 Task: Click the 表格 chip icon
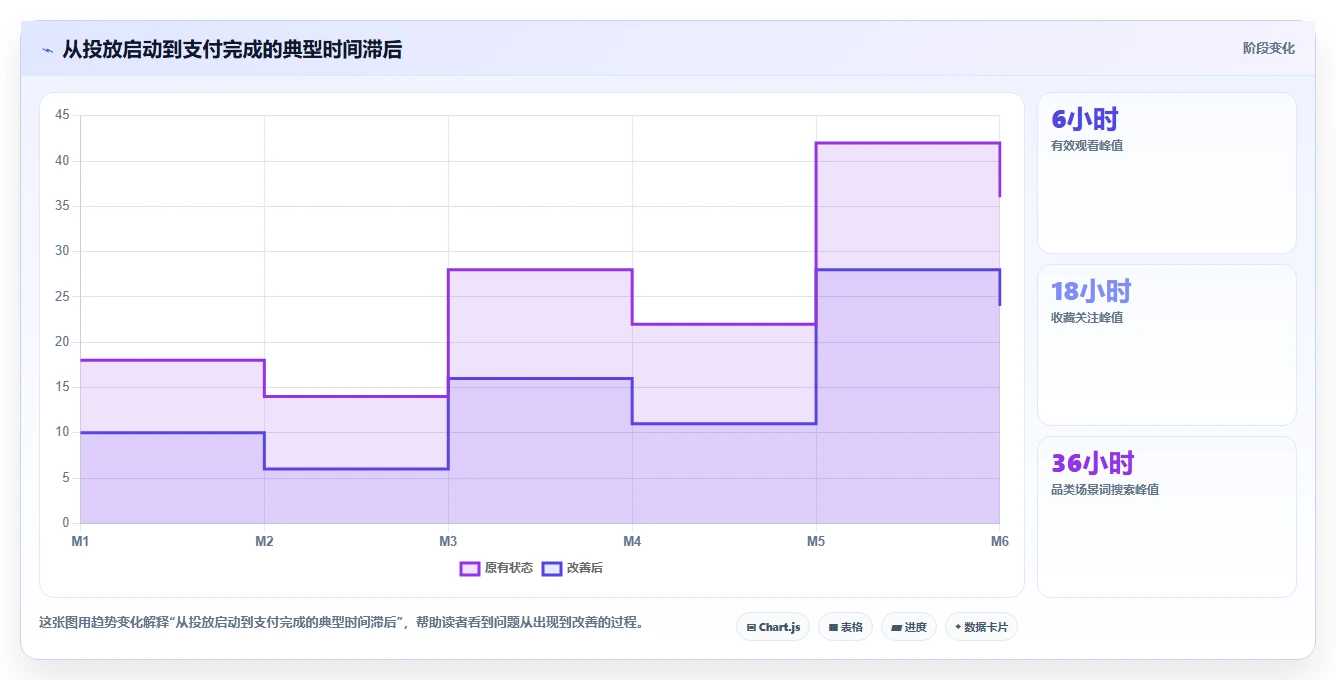[x=833, y=628]
